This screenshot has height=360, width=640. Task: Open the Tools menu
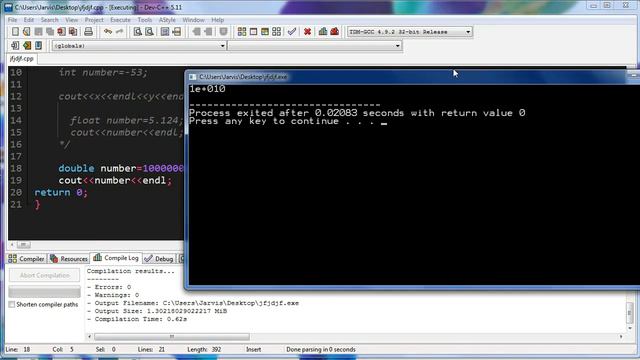pyautogui.click(x=144, y=20)
